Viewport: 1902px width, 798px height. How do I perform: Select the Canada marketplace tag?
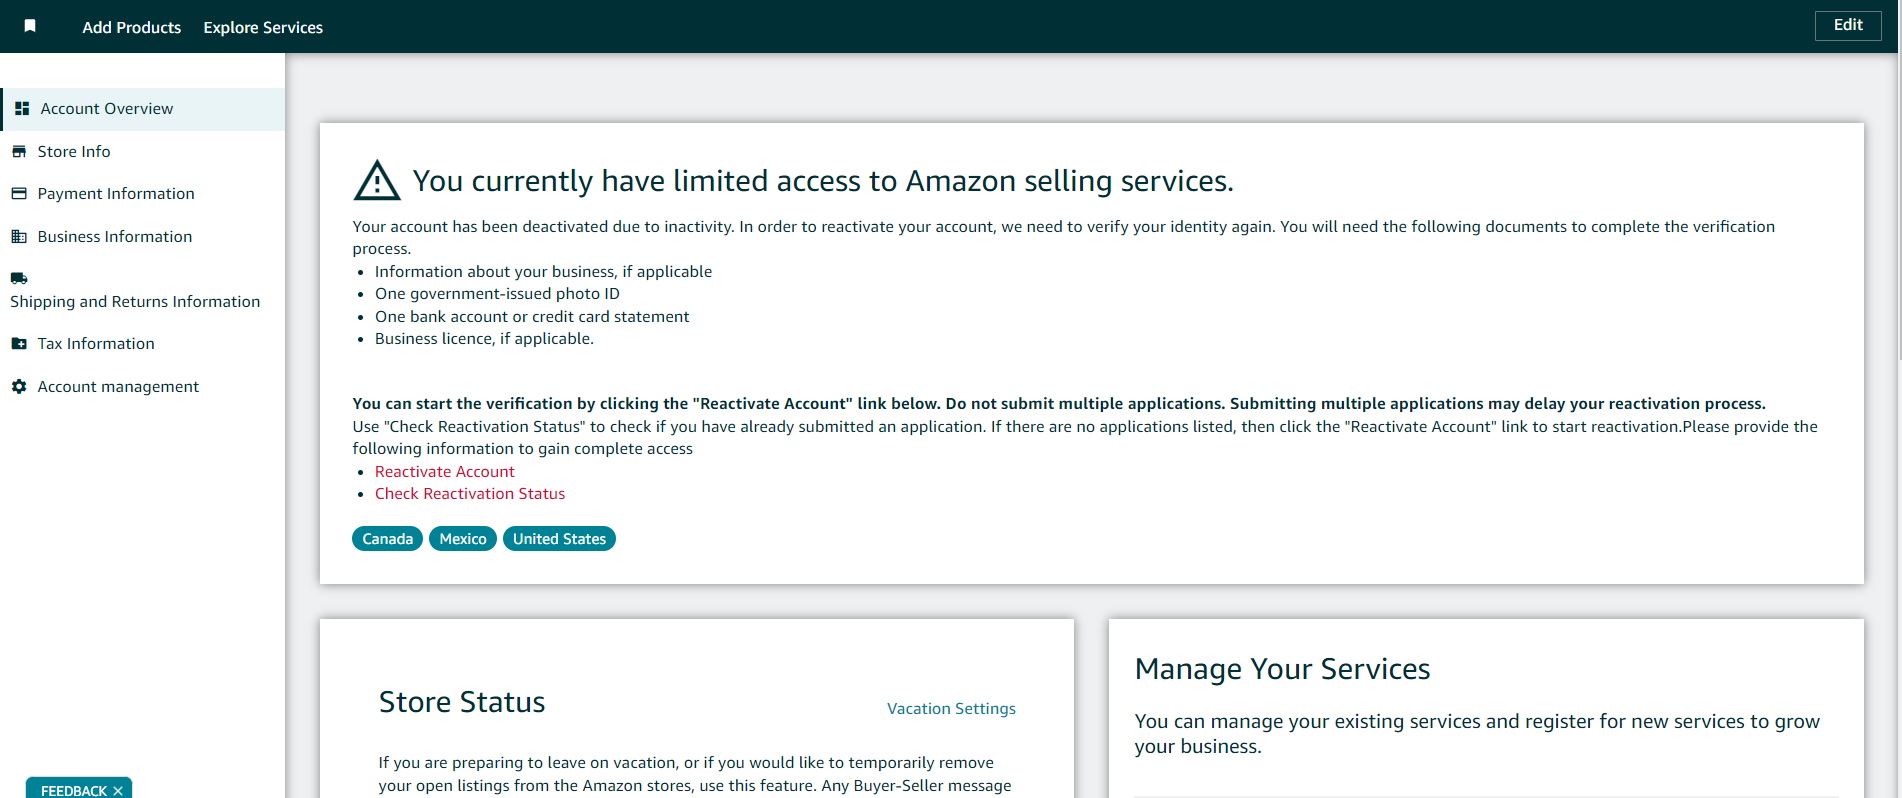click(387, 538)
